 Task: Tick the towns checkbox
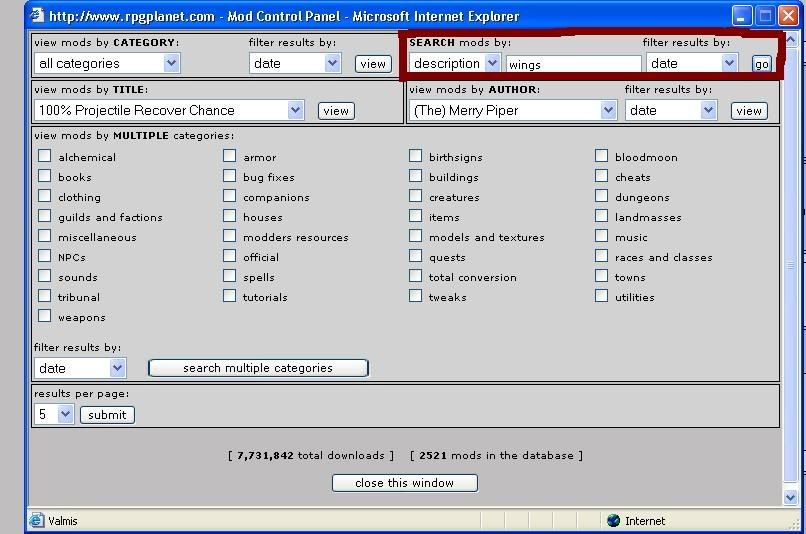(601, 276)
